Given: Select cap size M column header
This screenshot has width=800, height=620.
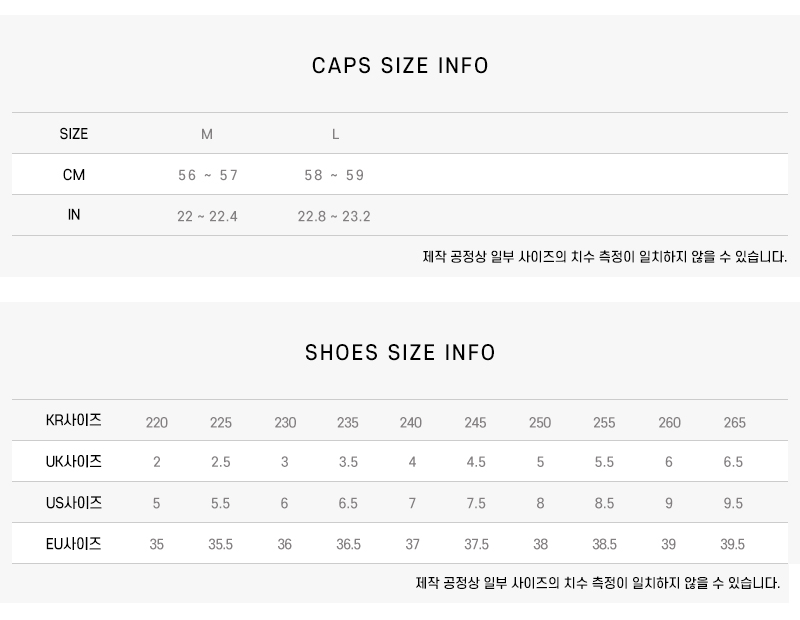Looking at the screenshot, I should [x=207, y=134].
